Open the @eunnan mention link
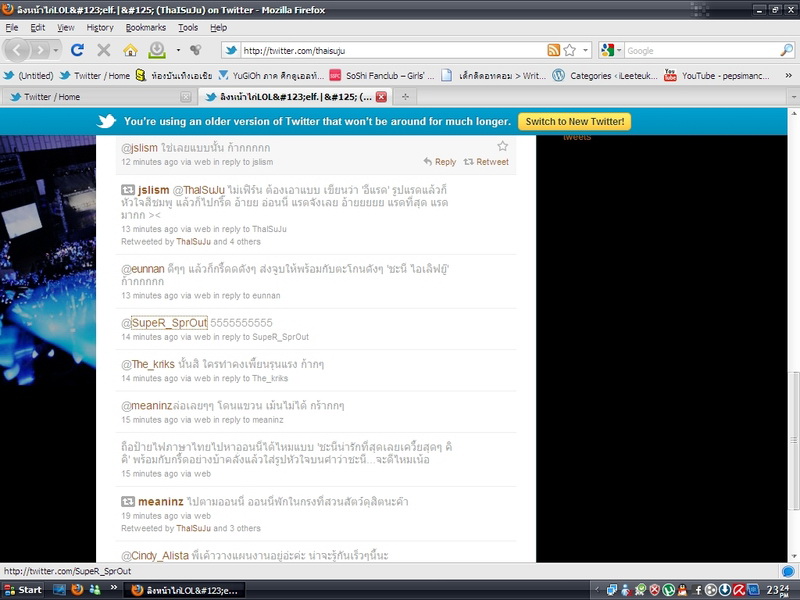800x600 pixels. click(148, 269)
